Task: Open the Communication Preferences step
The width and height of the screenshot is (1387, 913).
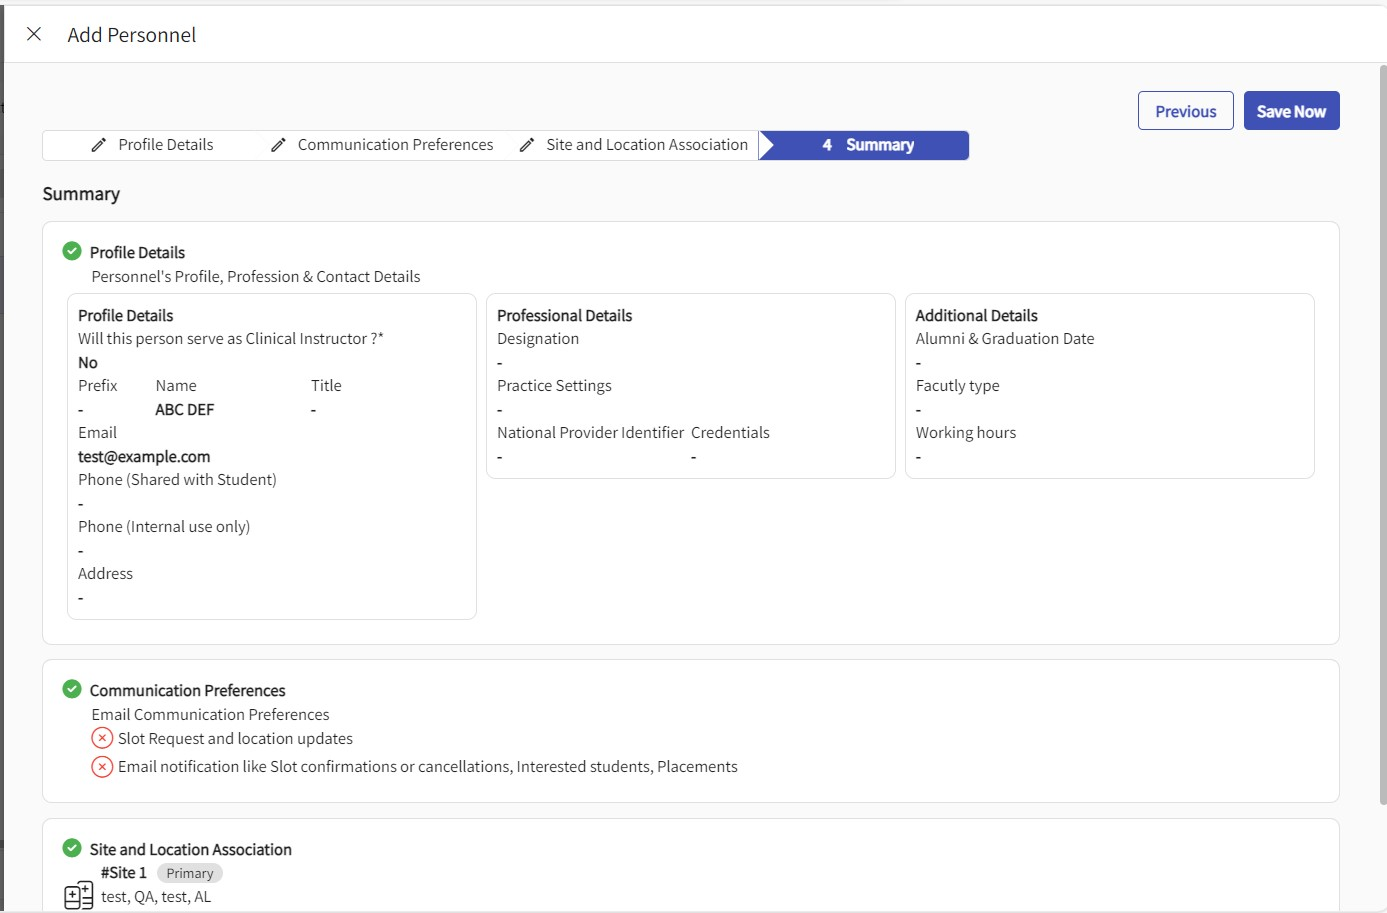Action: (395, 145)
